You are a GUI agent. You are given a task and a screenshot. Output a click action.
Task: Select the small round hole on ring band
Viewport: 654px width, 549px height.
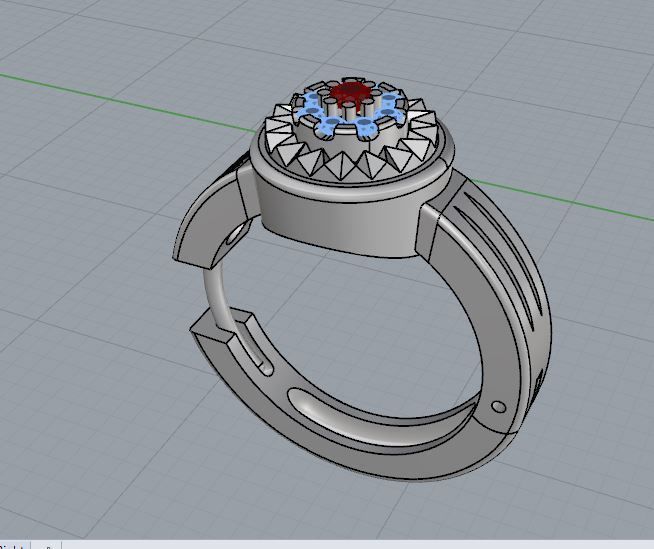(x=498, y=406)
